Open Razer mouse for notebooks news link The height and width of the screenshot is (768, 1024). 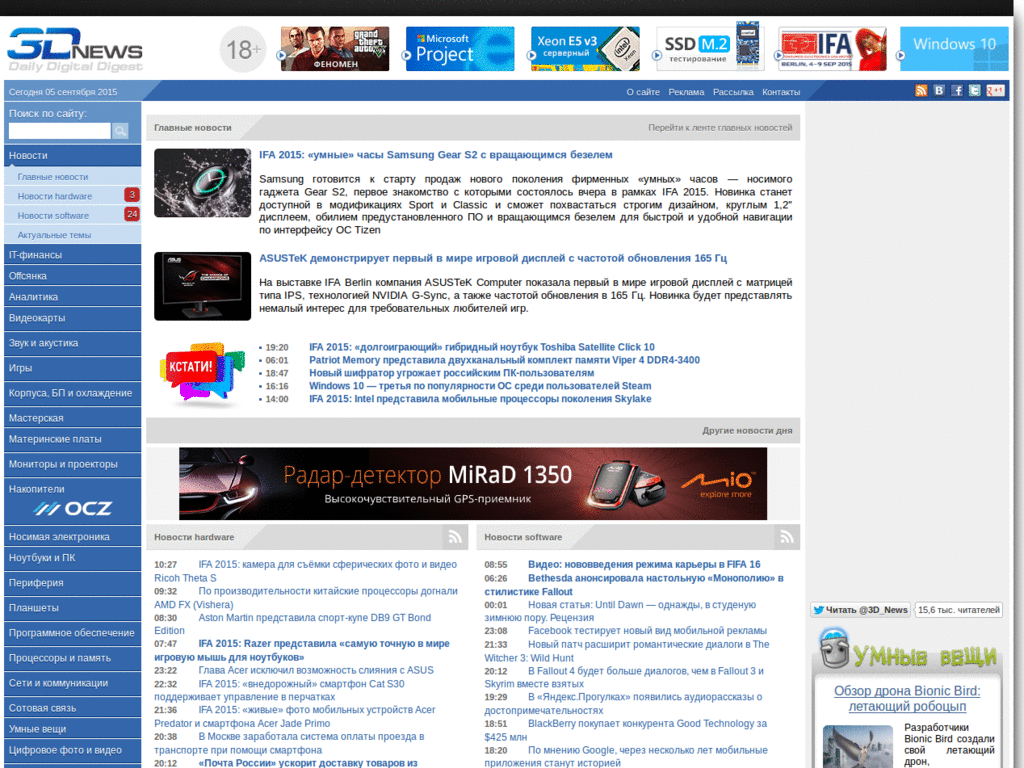pyautogui.click(x=302, y=650)
